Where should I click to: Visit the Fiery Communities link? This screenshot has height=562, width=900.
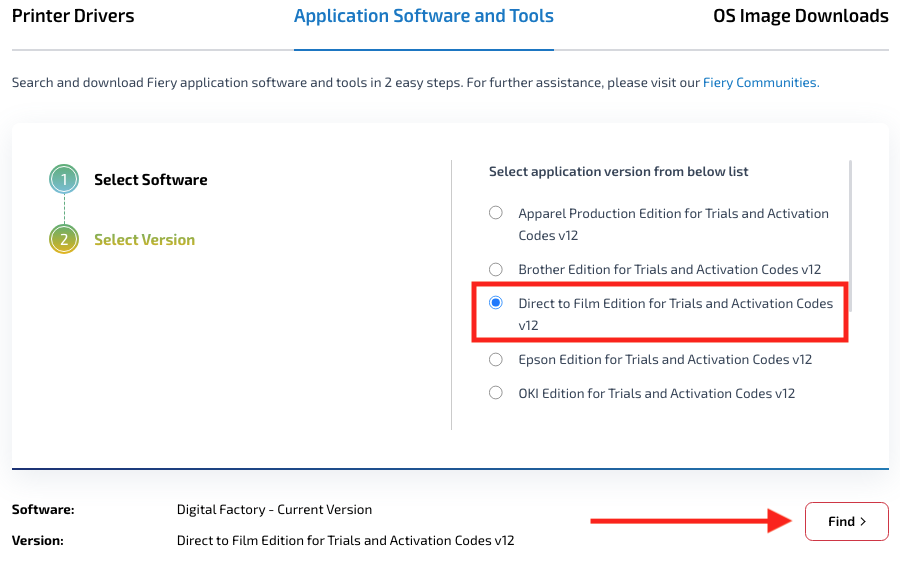tap(761, 83)
